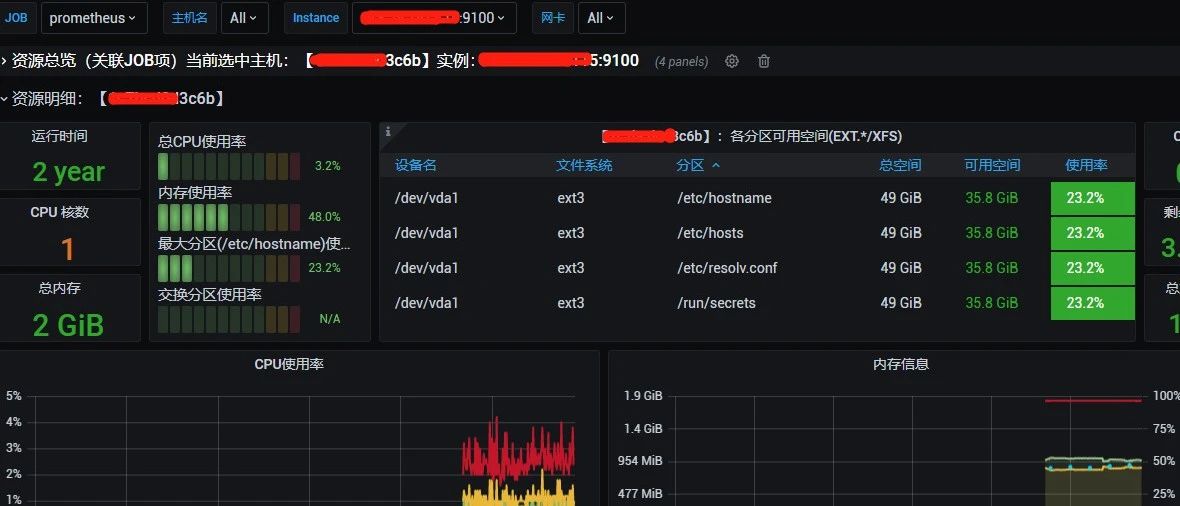Click the (4 panels) label
The width and height of the screenshot is (1180, 506).
tap(682, 62)
